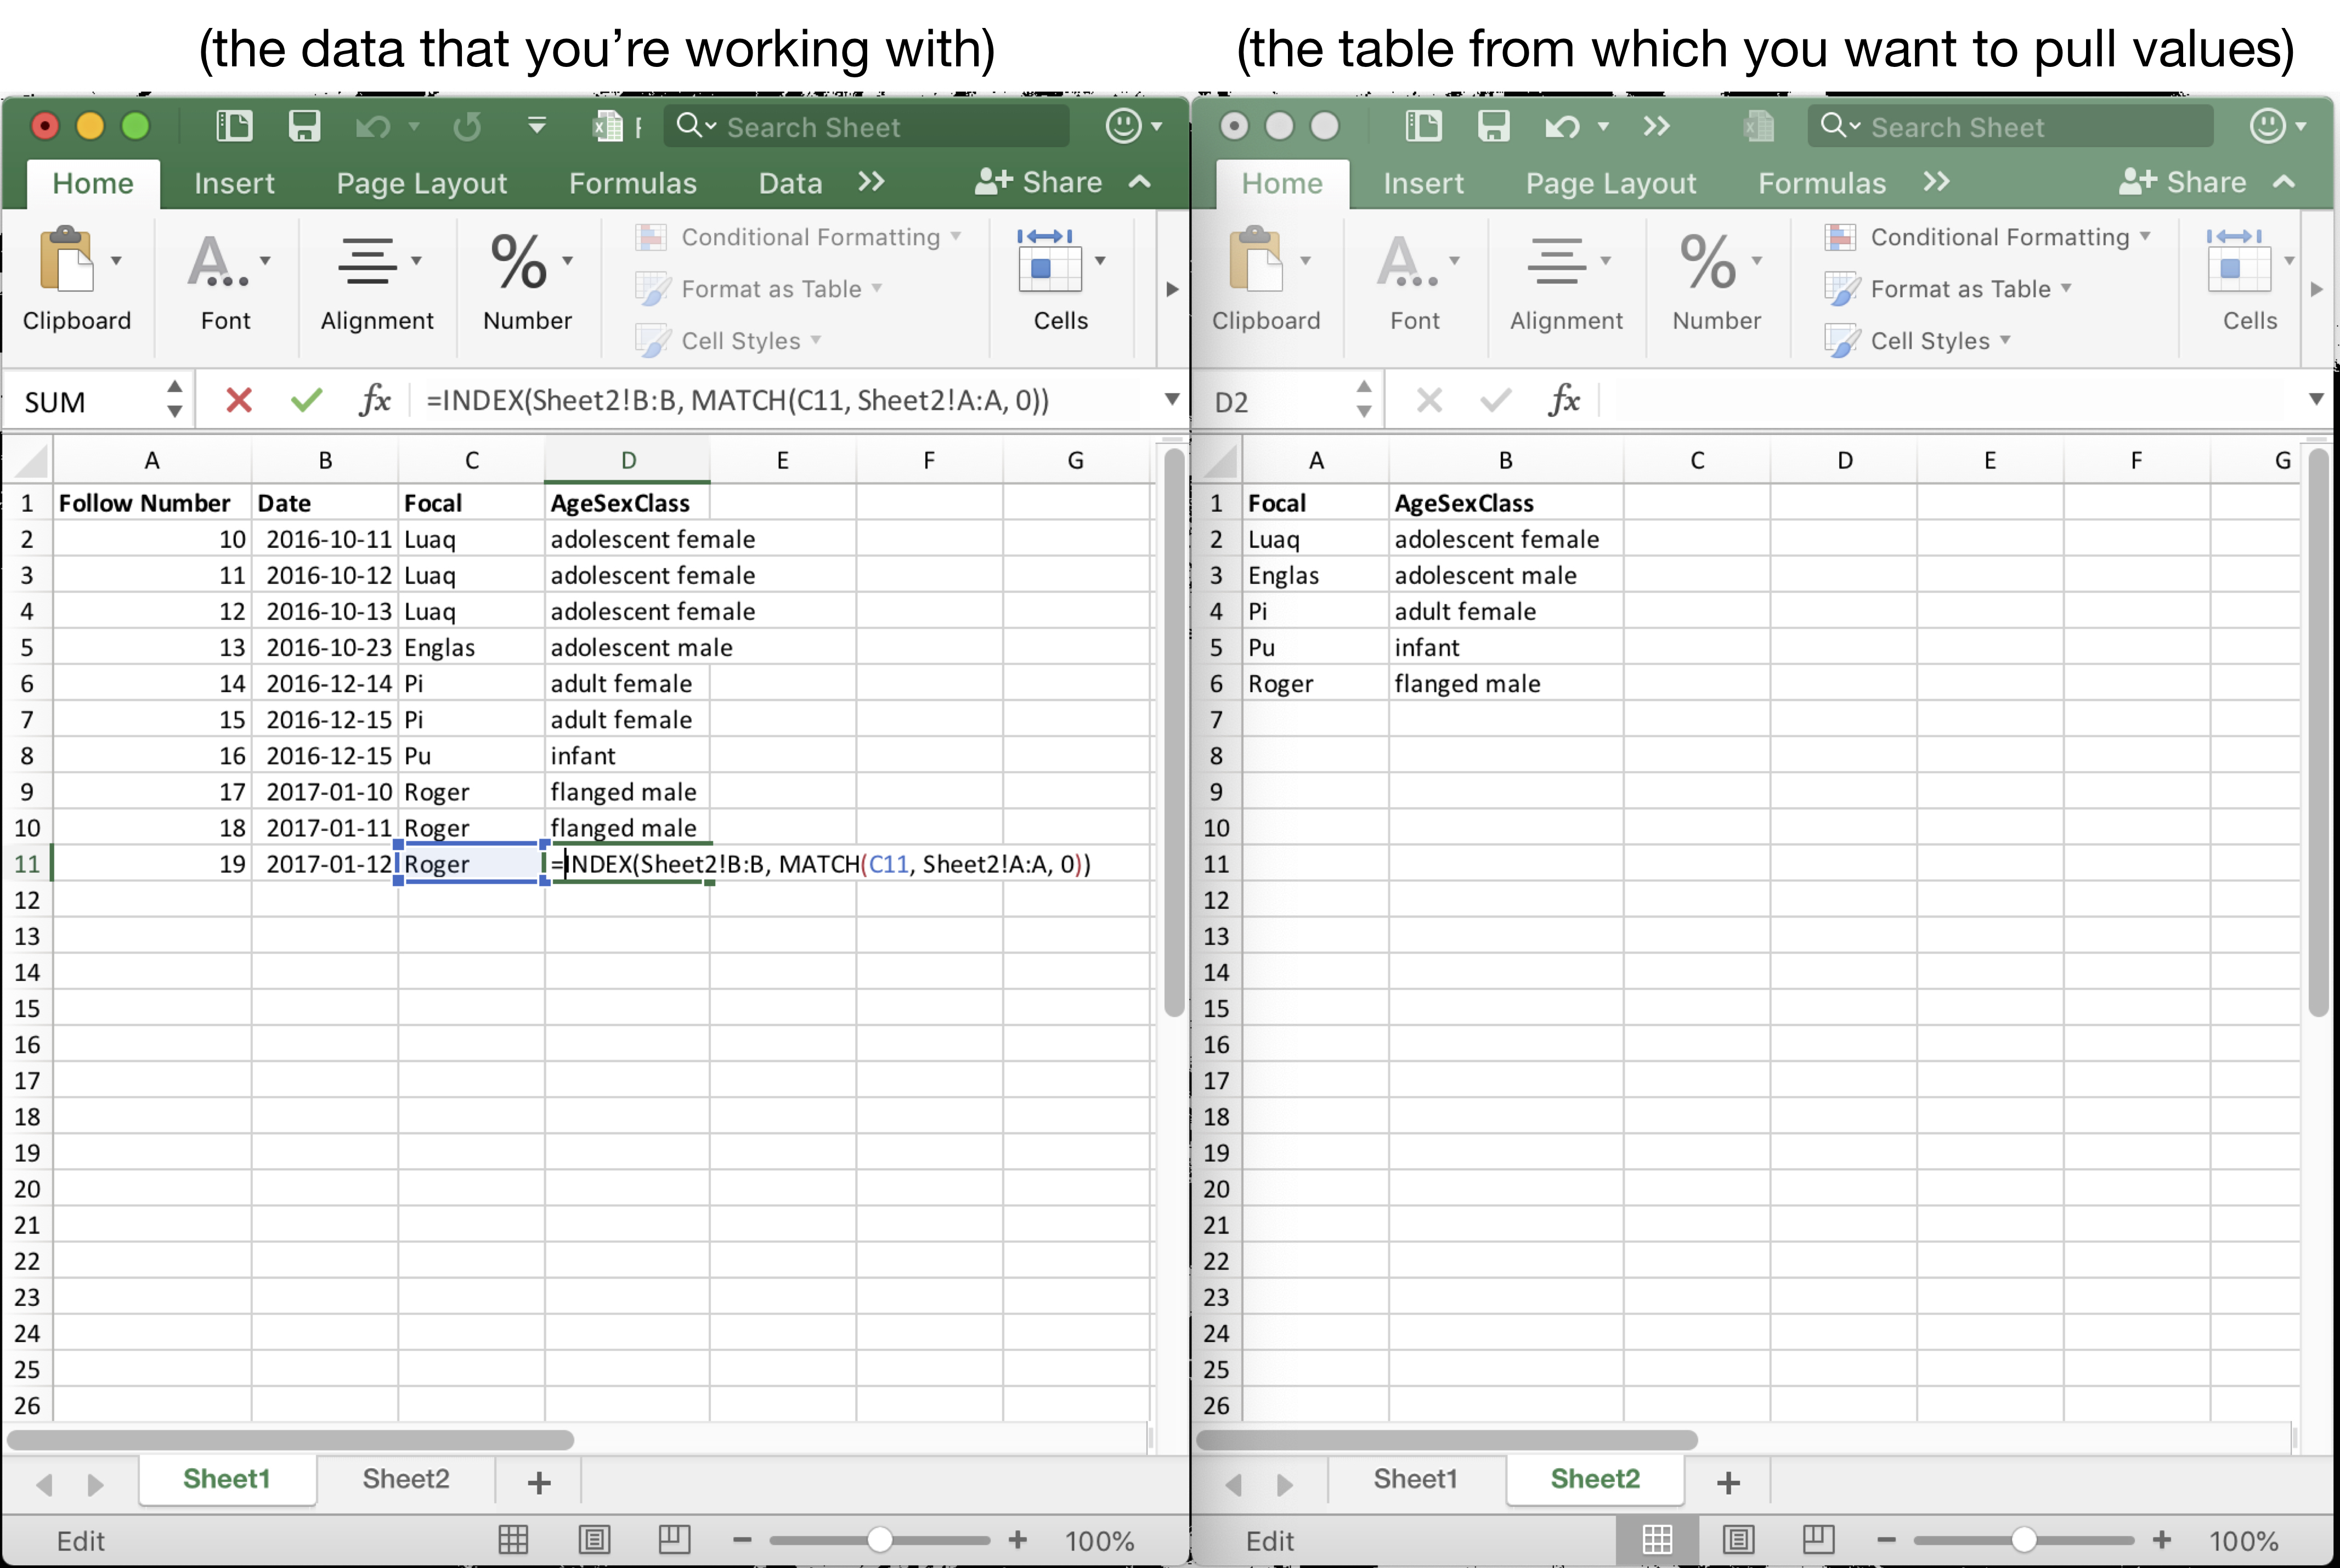Switch to Sheet2 tab in left window

point(406,1479)
